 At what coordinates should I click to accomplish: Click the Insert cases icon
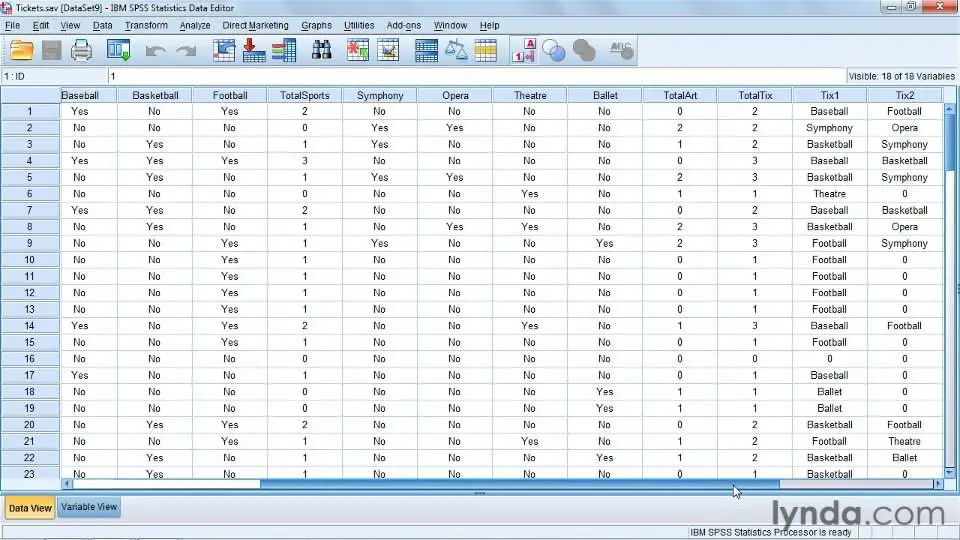click(x=358, y=50)
